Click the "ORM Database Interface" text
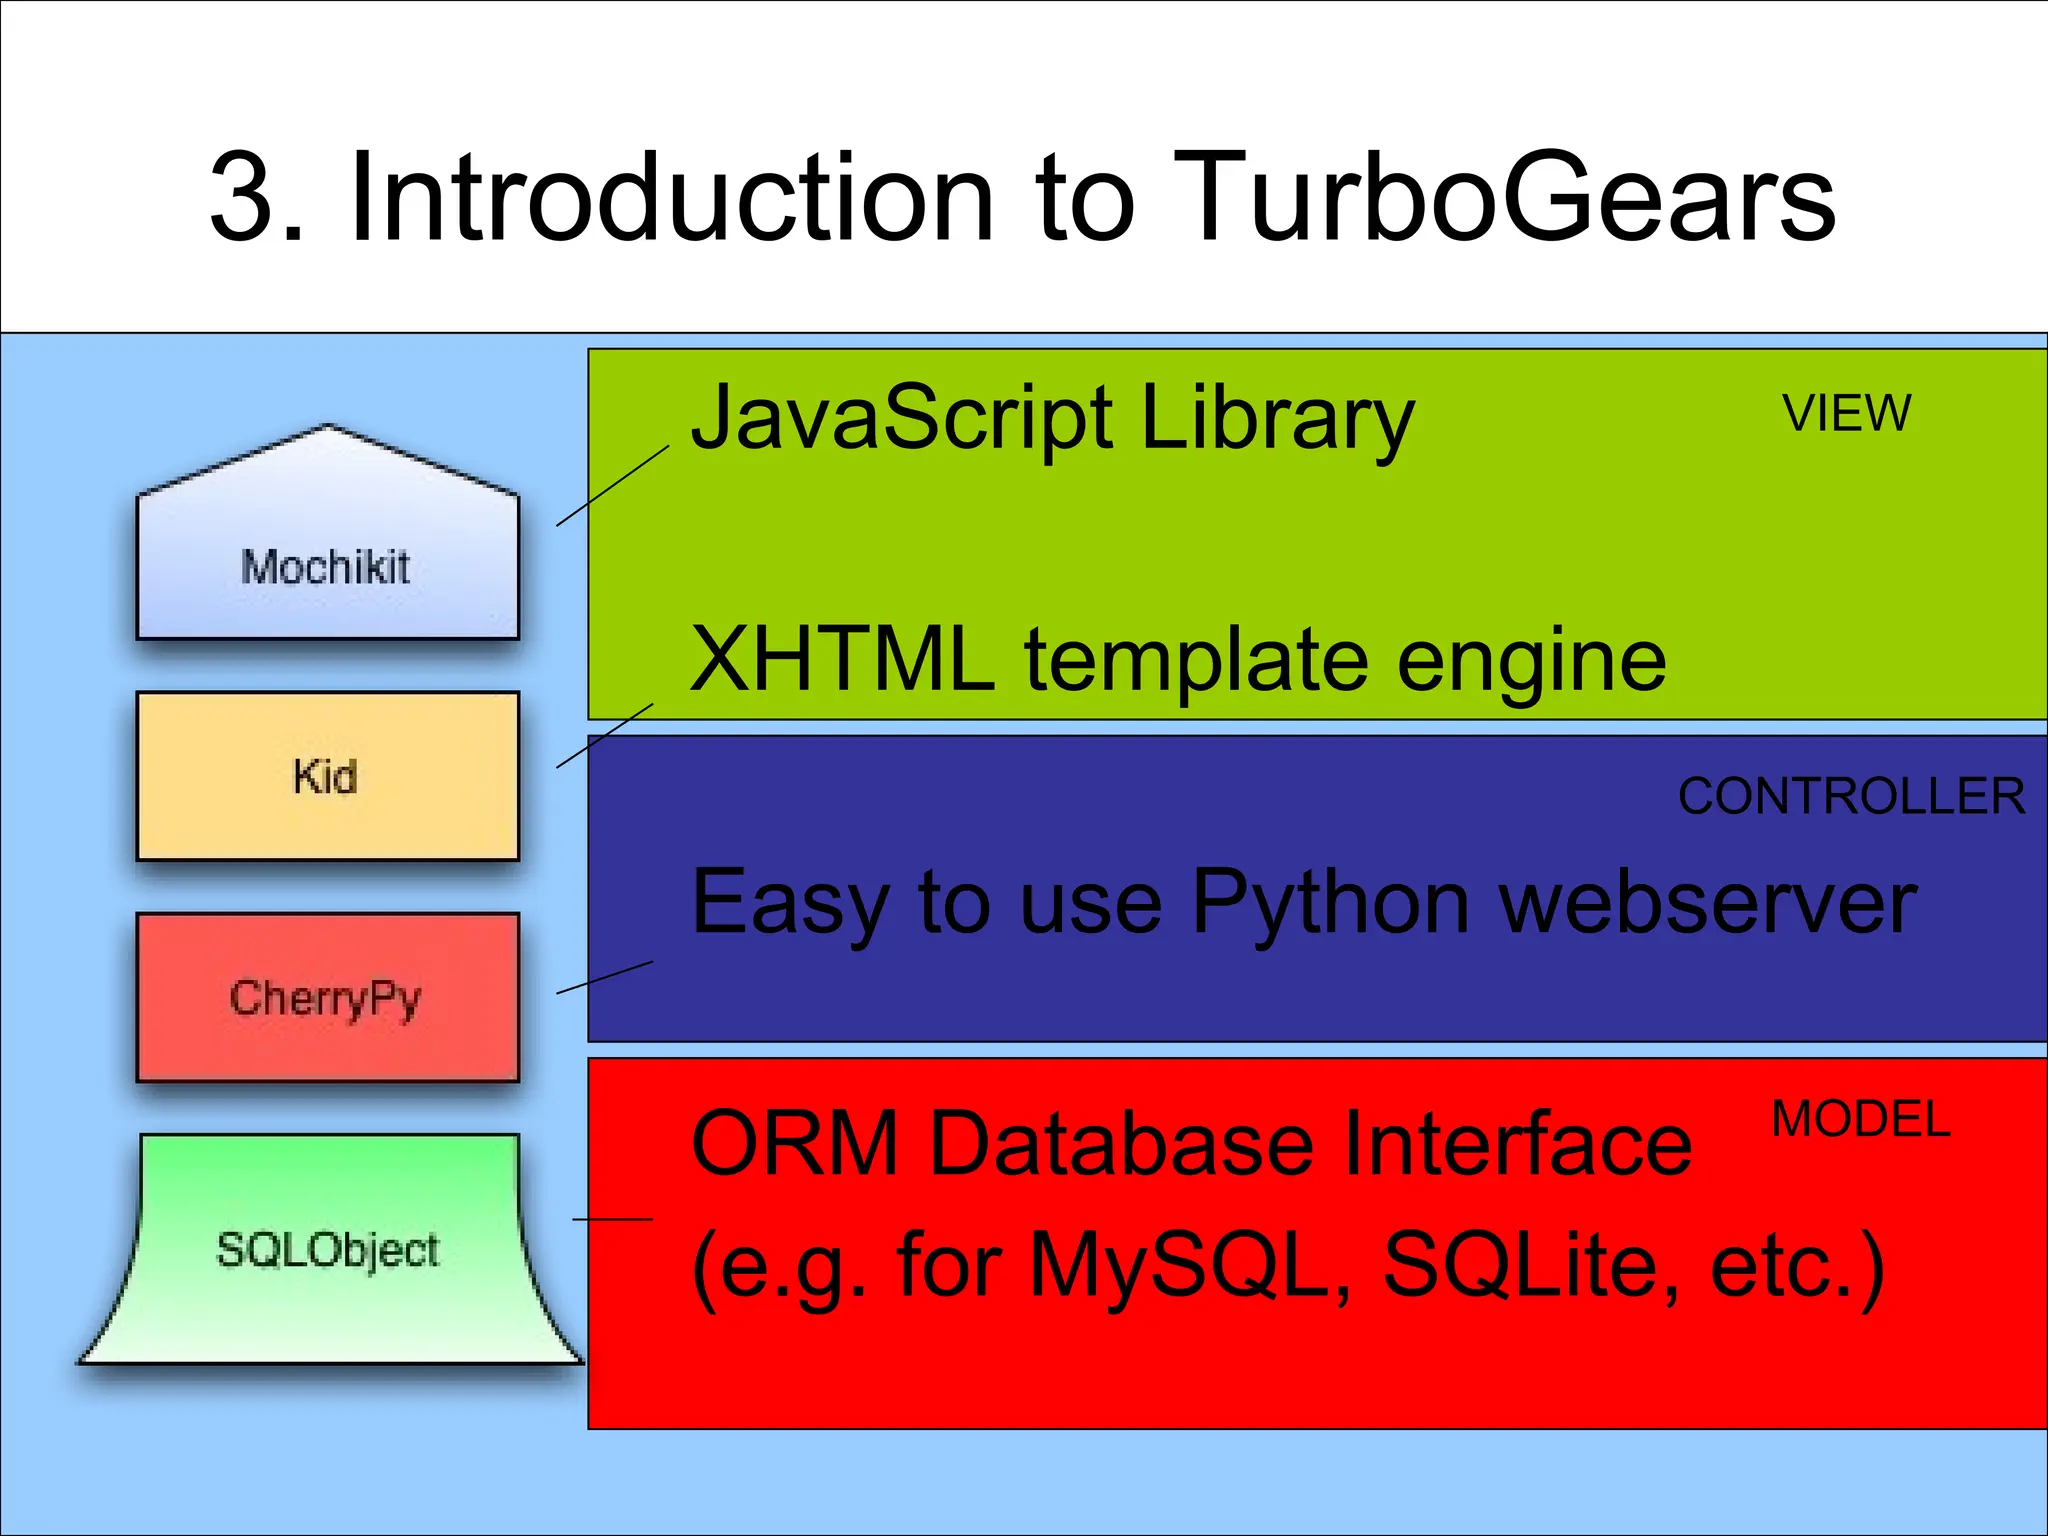The height and width of the screenshot is (1536, 2048). coord(1191,1144)
